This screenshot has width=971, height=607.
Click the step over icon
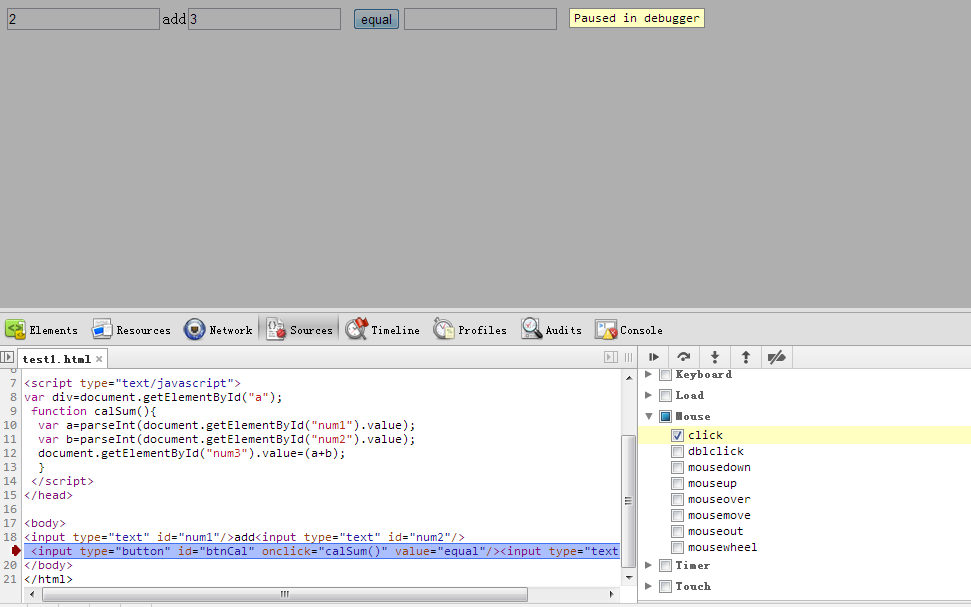[x=684, y=357]
